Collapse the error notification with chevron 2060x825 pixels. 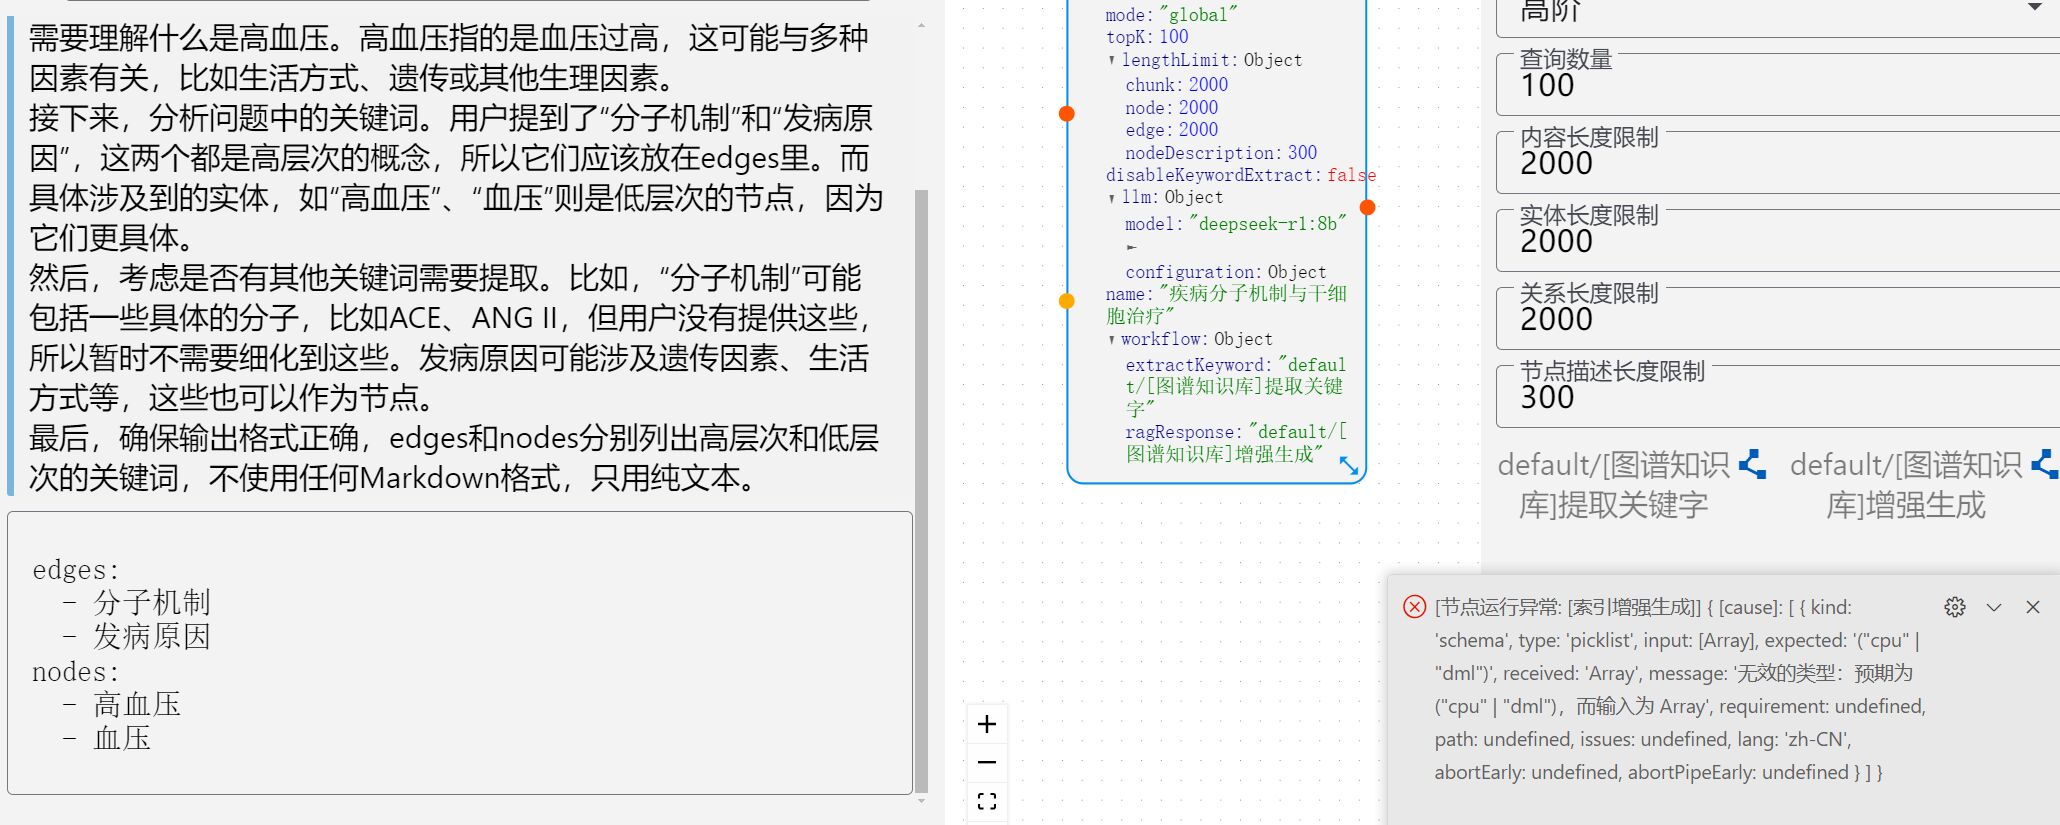click(x=1993, y=607)
